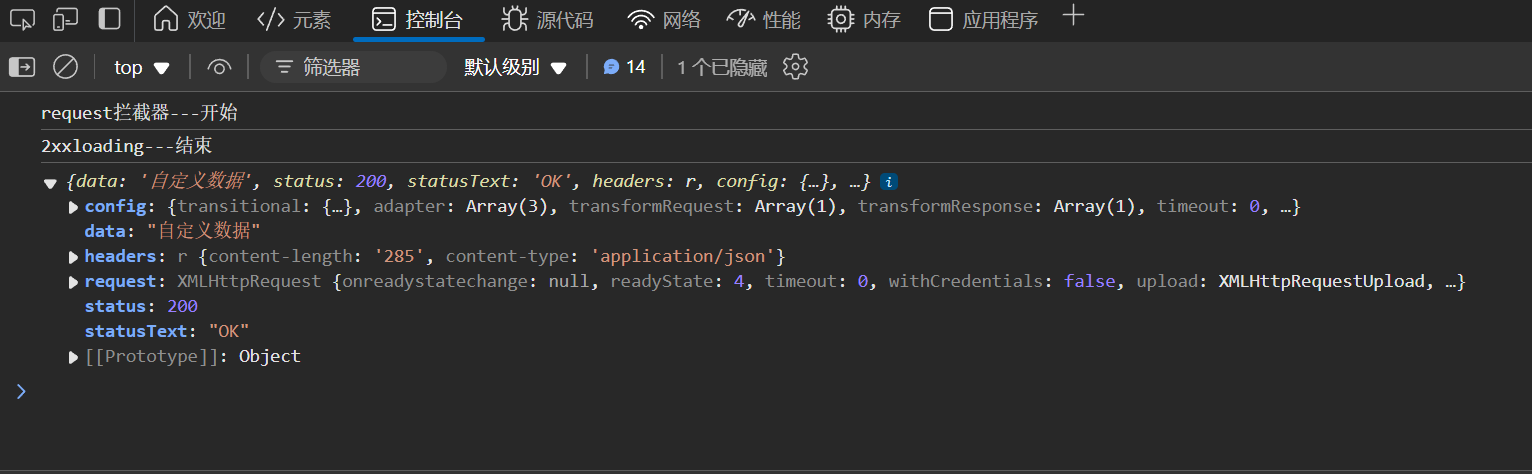Switch to the 网络 tab
The image size is (1532, 474).
[x=664, y=19]
